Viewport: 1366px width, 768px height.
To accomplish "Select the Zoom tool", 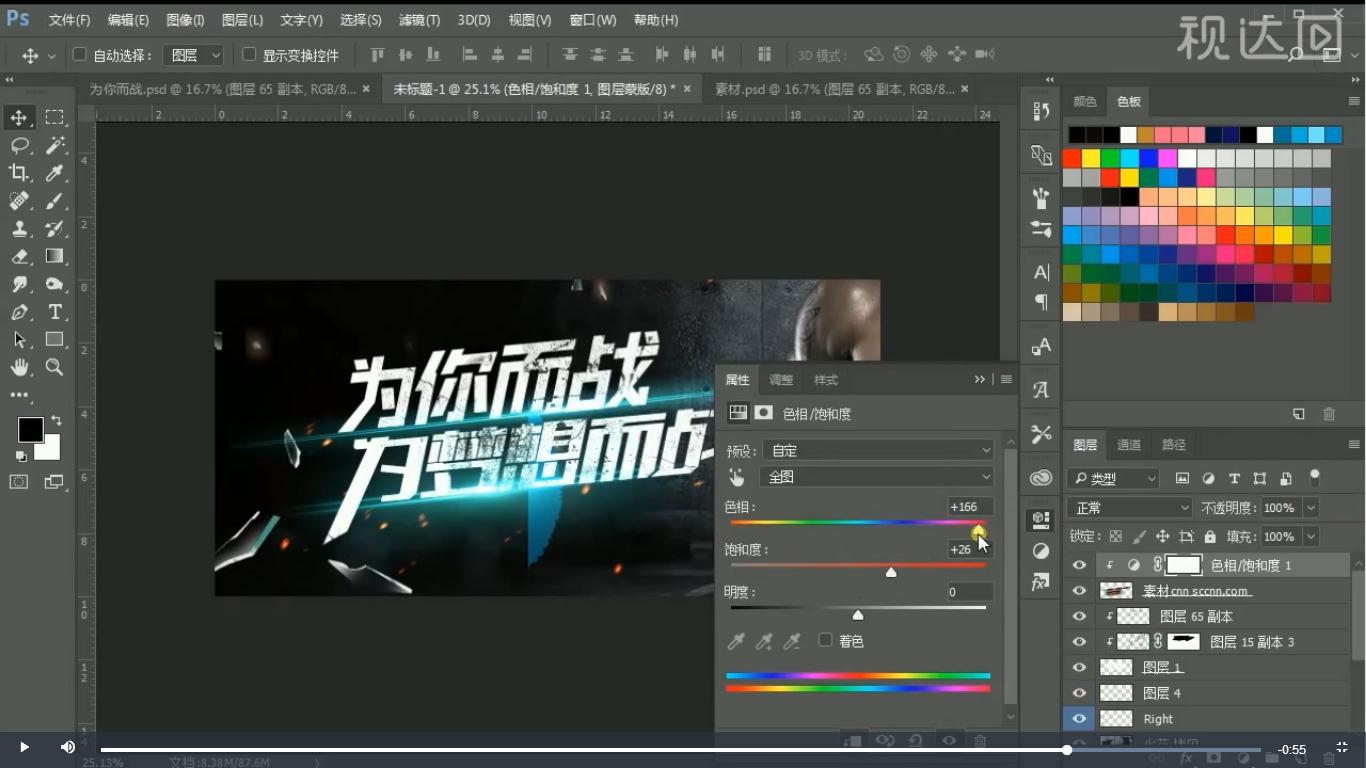I will pos(54,367).
